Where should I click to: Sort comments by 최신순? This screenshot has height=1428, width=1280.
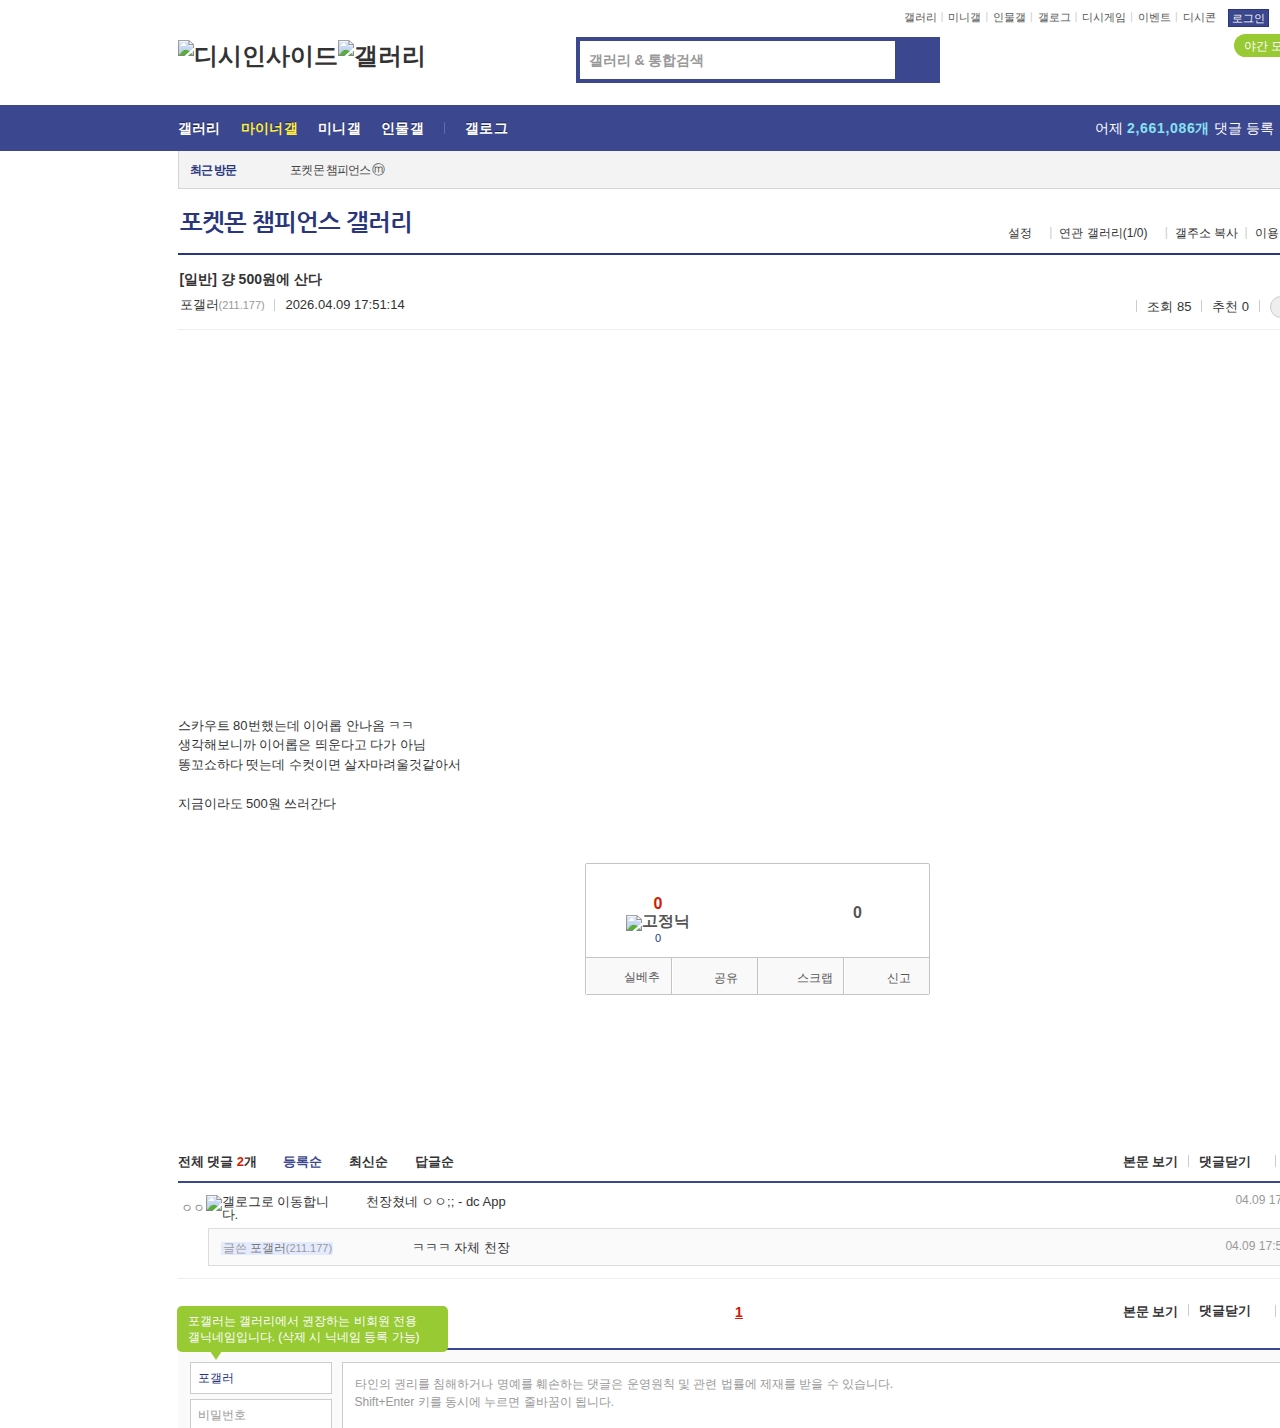[368, 1162]
